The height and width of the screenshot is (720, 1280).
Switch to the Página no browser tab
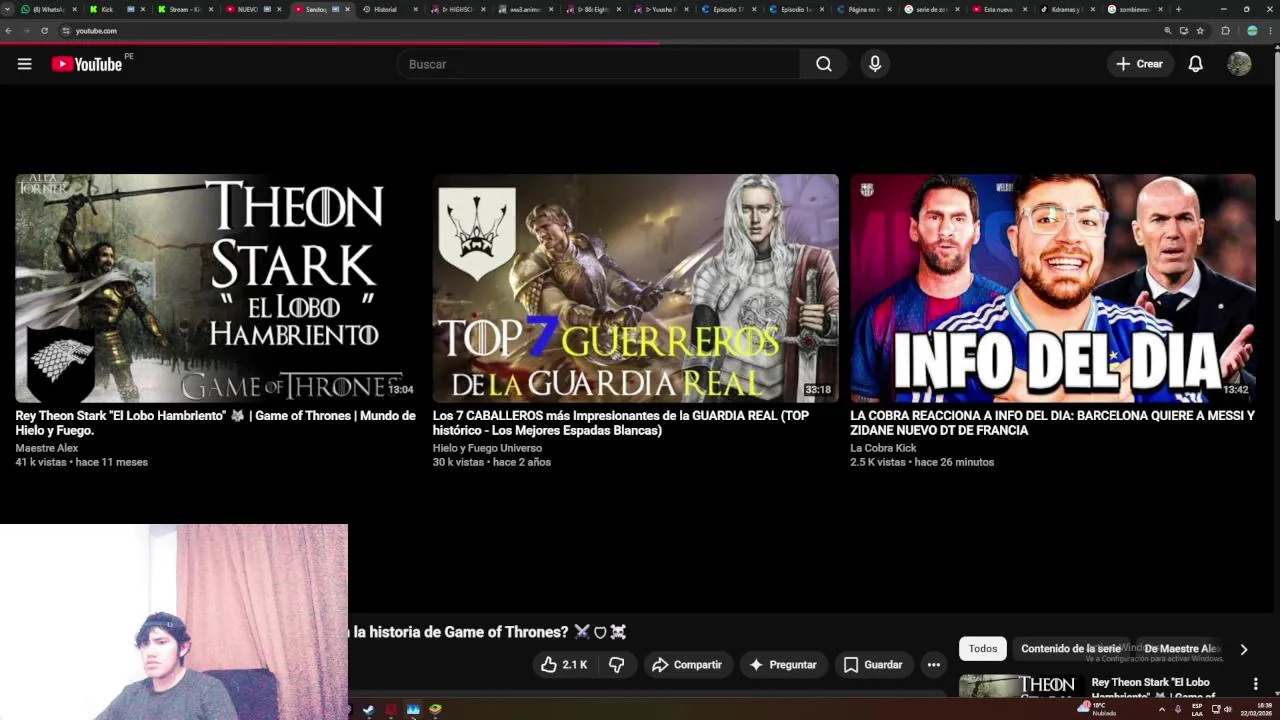coord(863,9)
